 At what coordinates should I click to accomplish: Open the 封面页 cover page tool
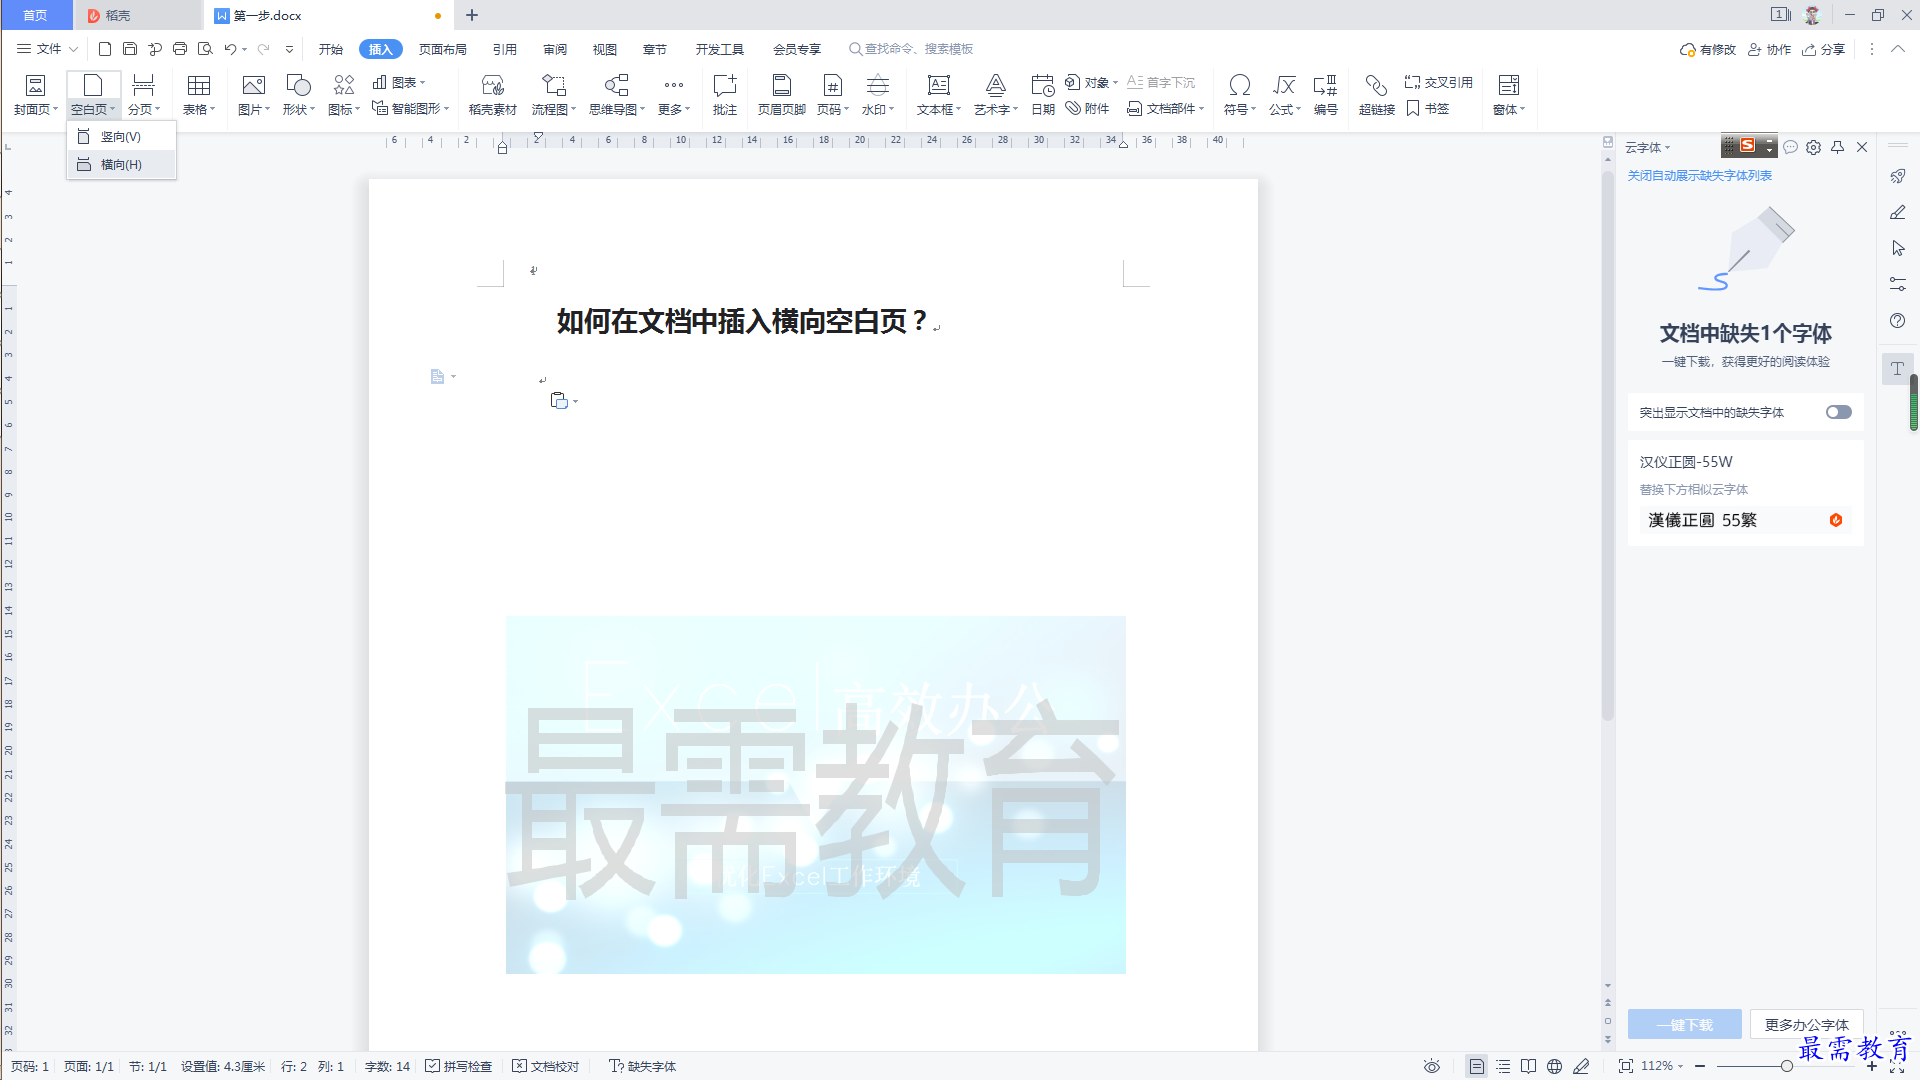point(36,96)
